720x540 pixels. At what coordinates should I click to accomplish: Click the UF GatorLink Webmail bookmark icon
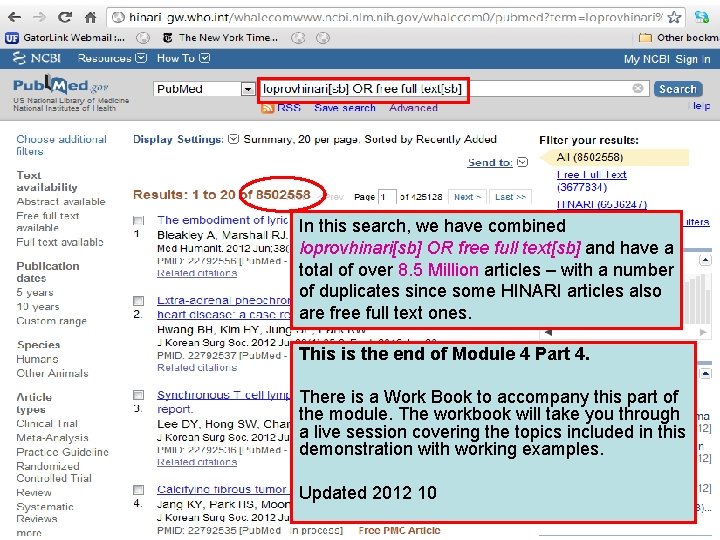11,38
